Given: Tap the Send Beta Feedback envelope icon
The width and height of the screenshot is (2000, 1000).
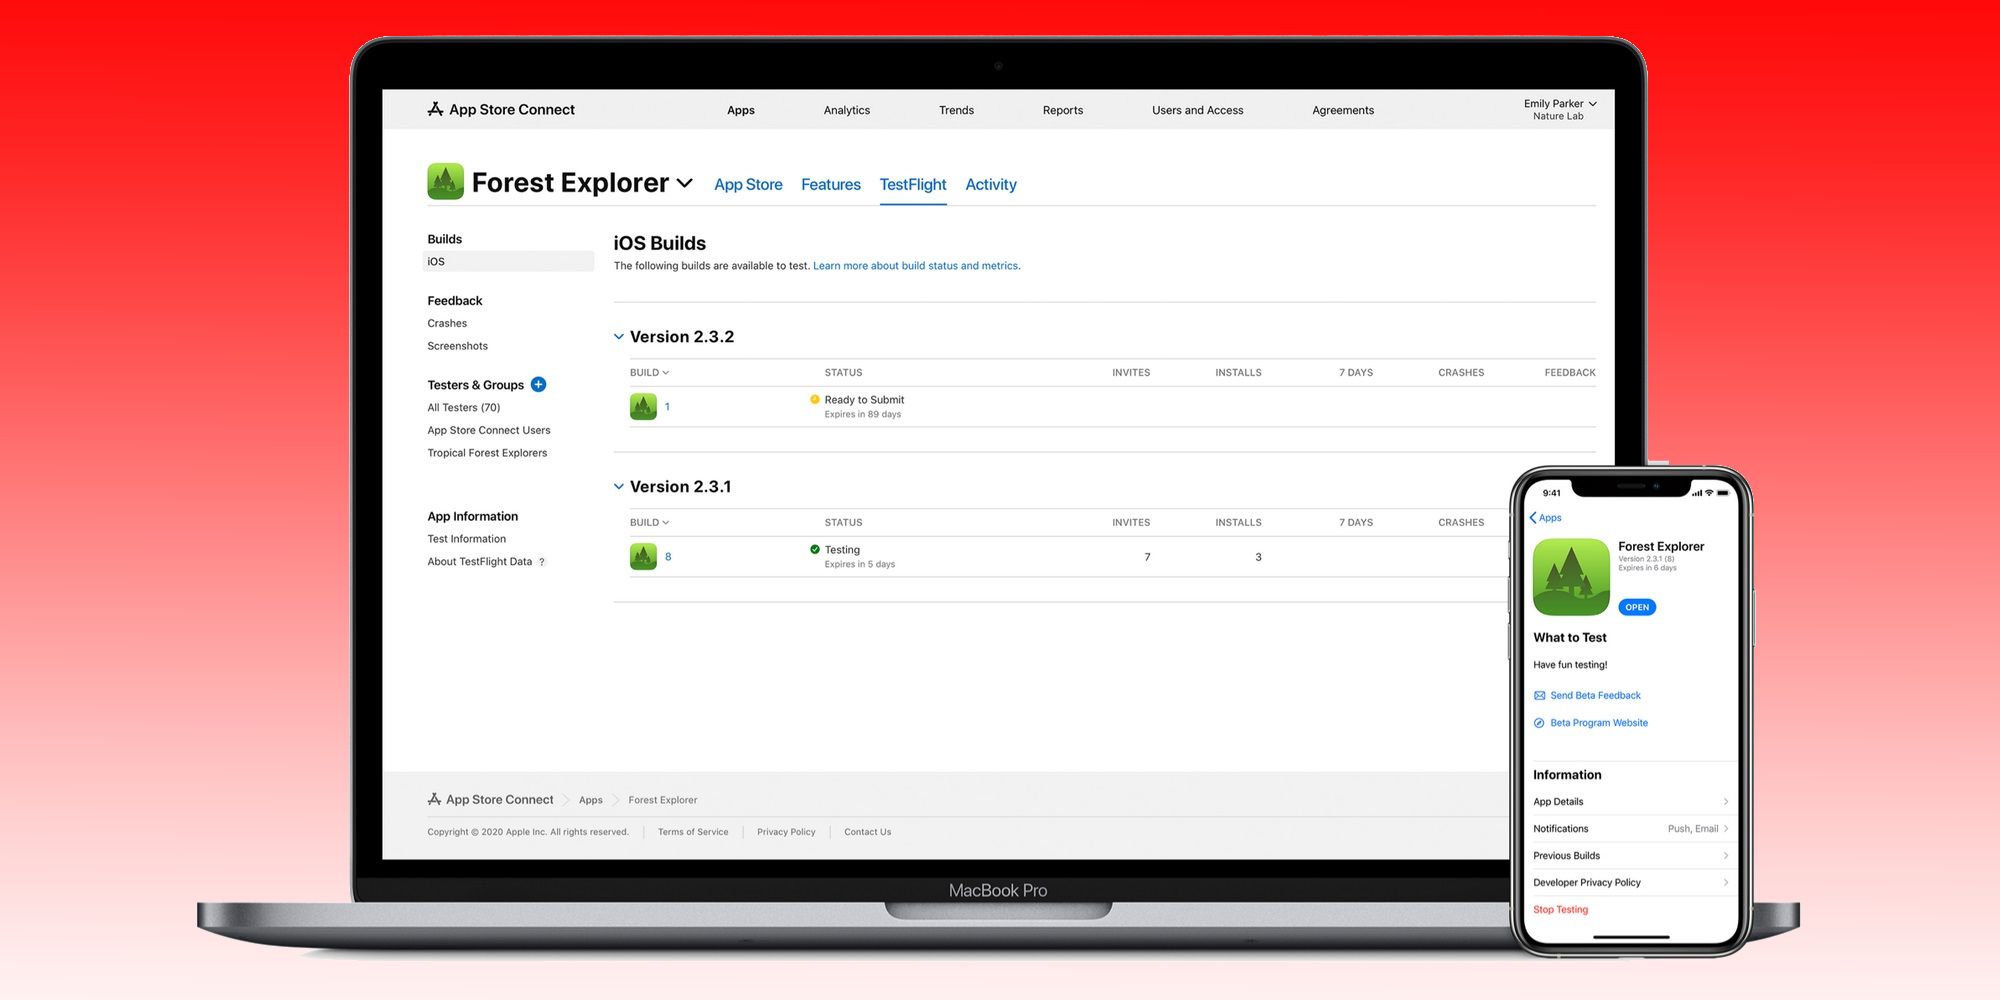Looking at the screenshot, I should [1539, 695].
